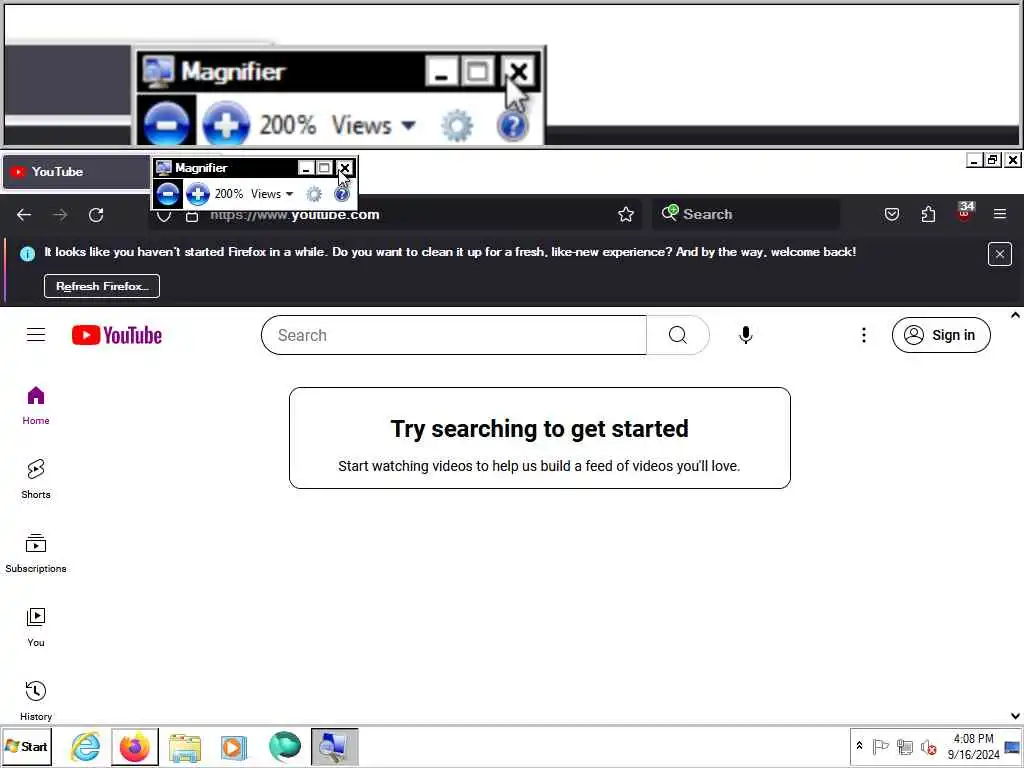Open Magnifier help question icon
1024x768 pixels.
click(342, 194)
